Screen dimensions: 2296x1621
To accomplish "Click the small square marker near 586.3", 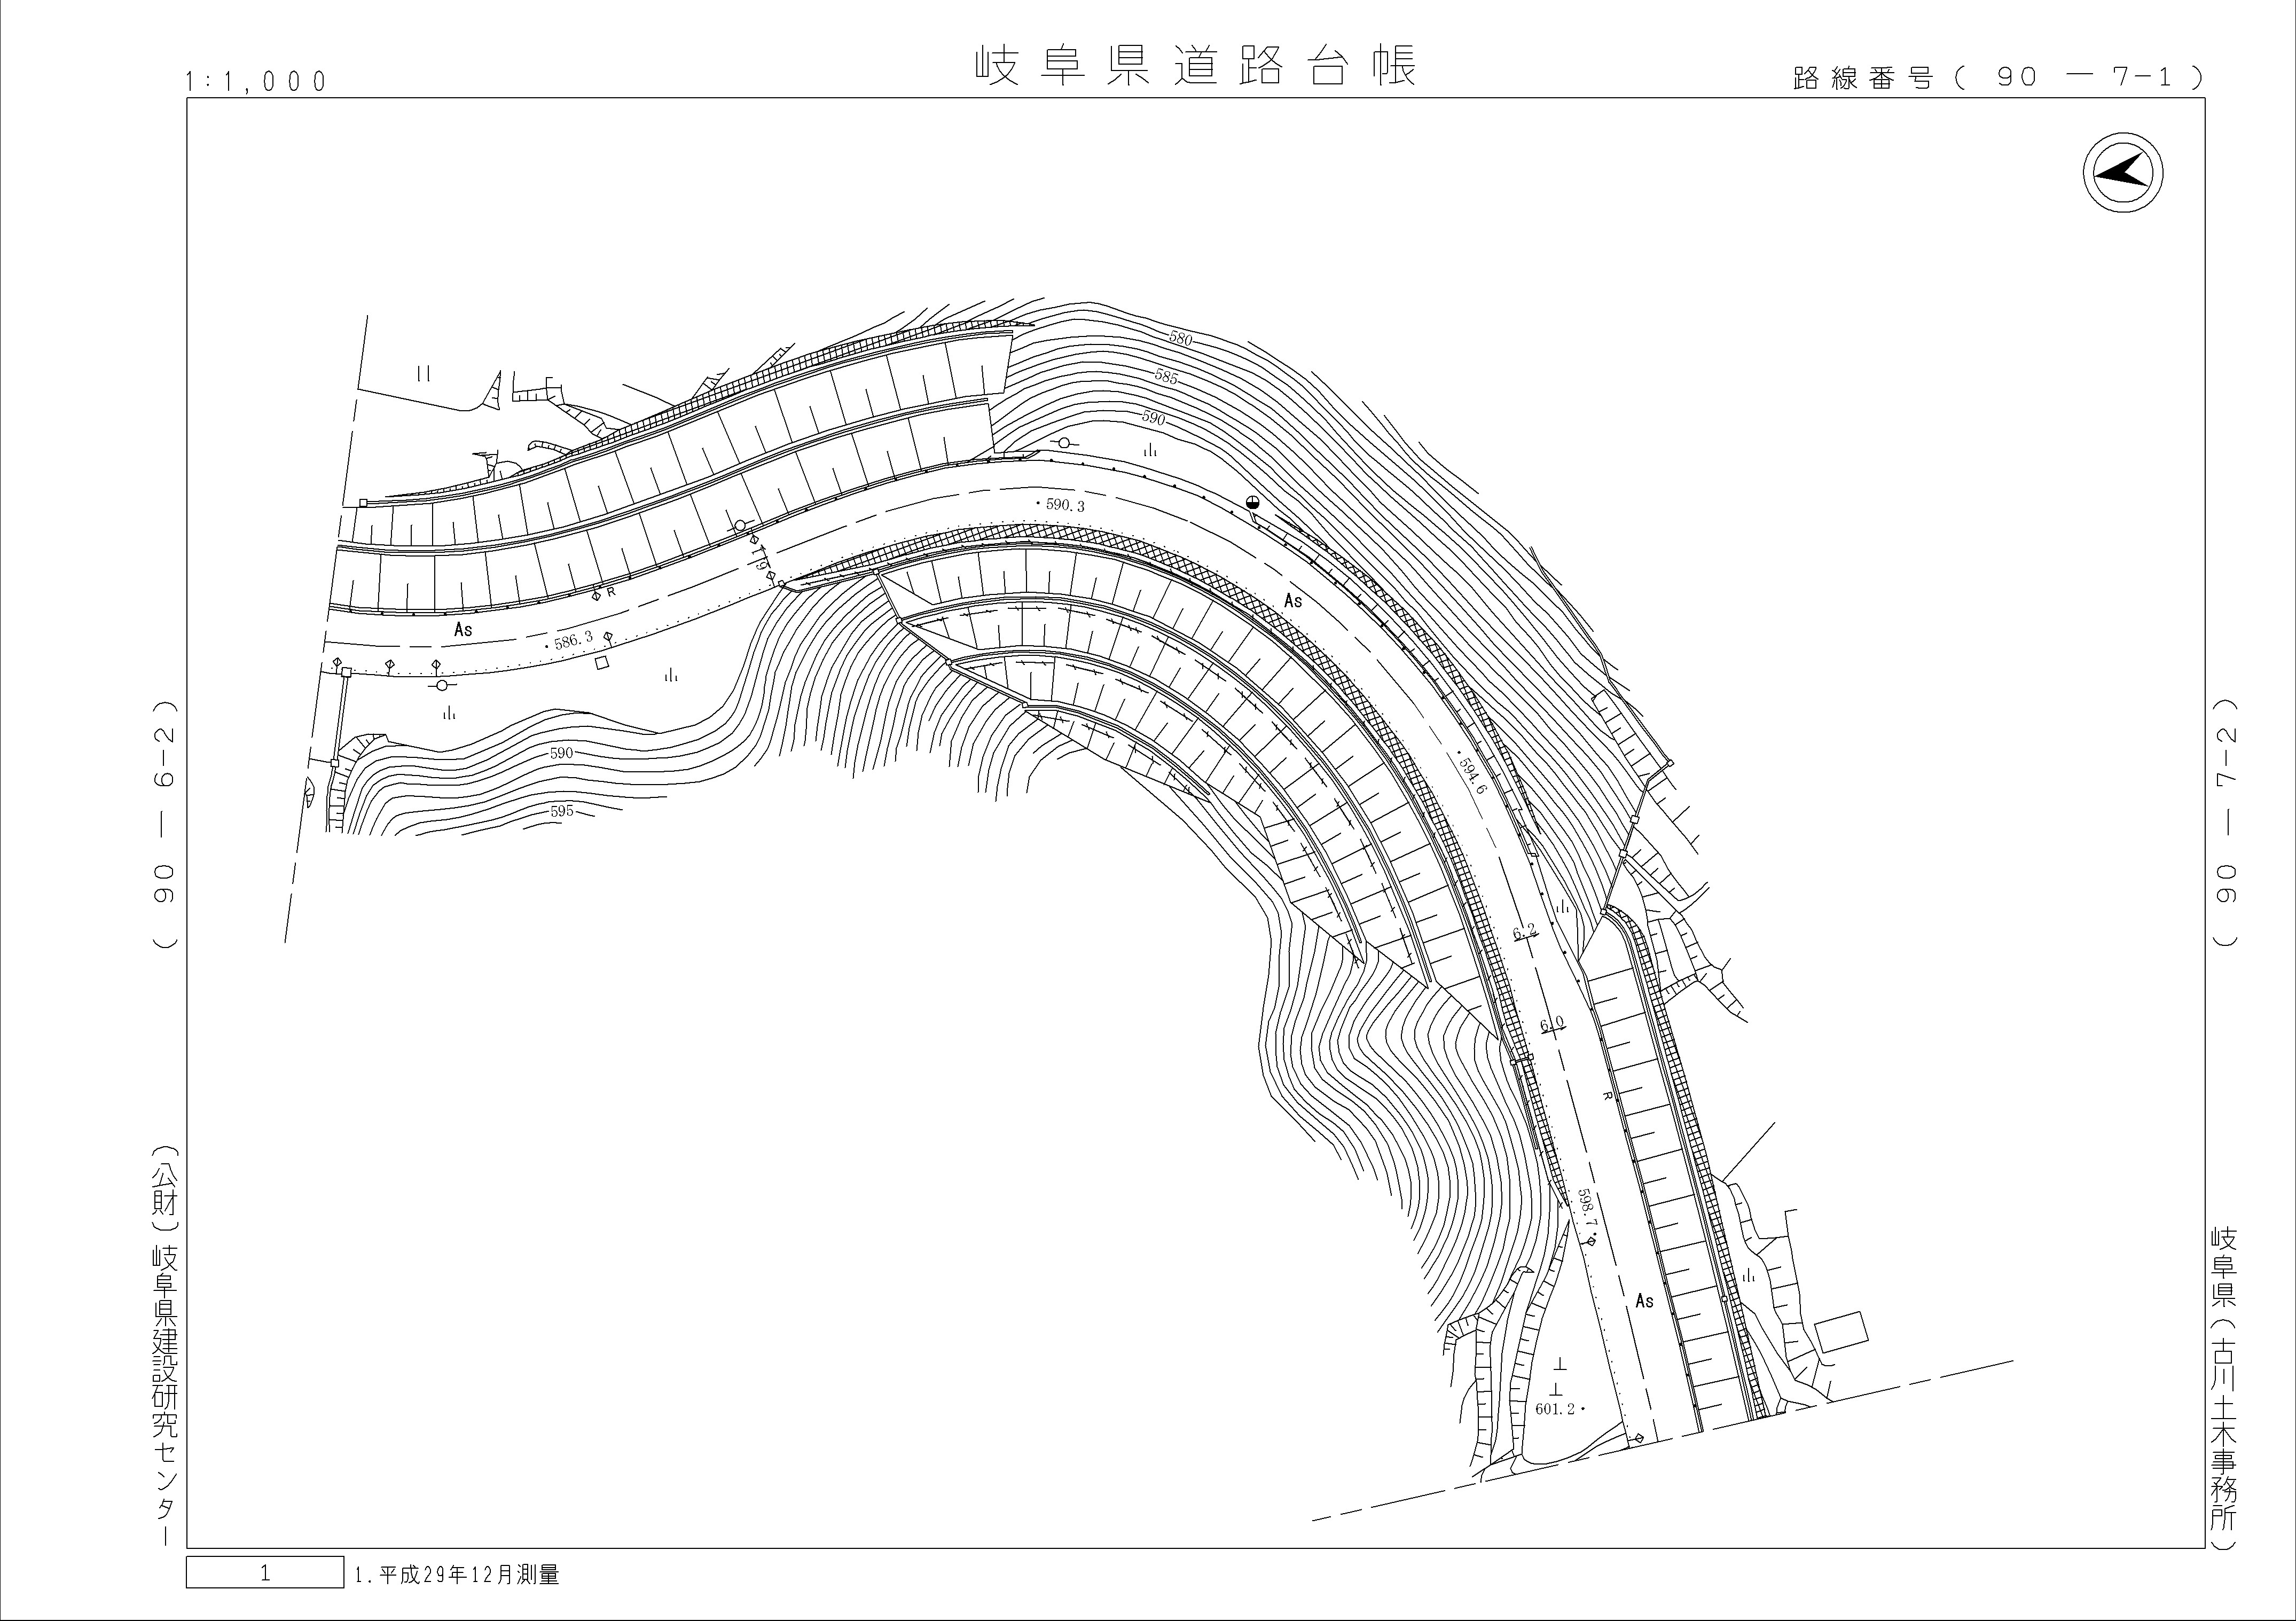I will (x=602, y=662).
